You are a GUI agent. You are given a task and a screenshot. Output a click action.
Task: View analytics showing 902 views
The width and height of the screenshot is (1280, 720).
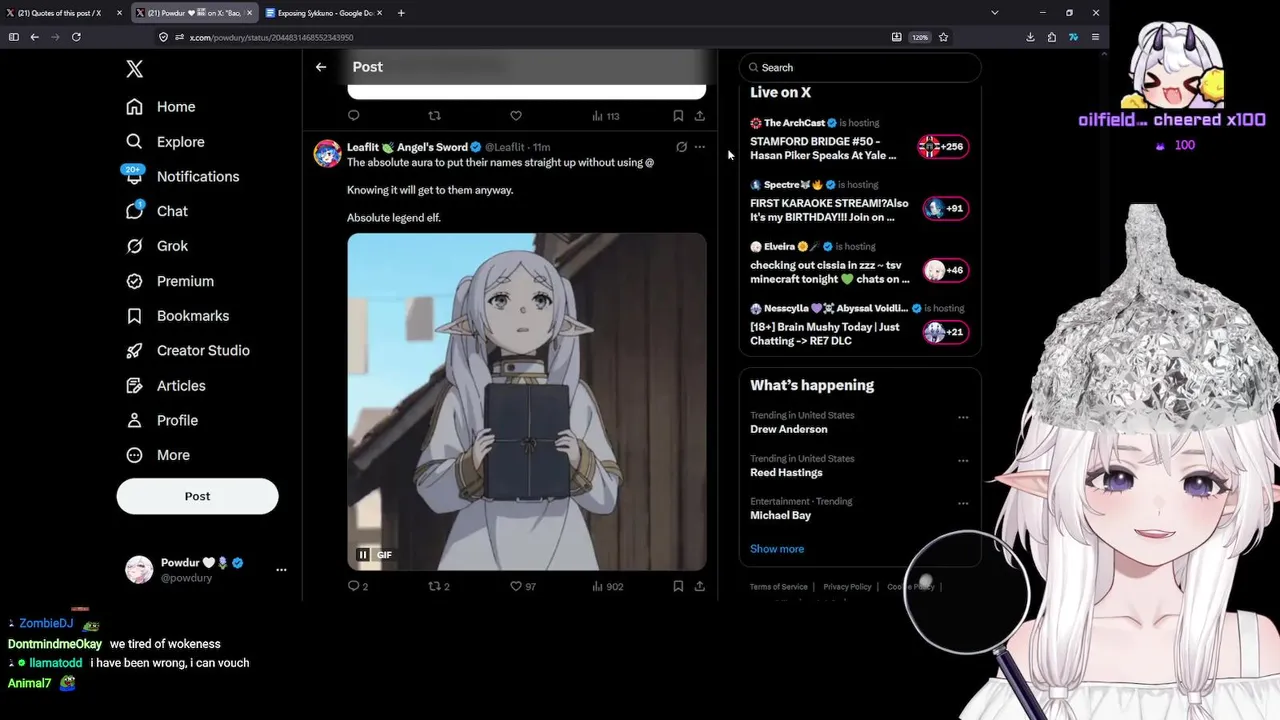point(607,586)
